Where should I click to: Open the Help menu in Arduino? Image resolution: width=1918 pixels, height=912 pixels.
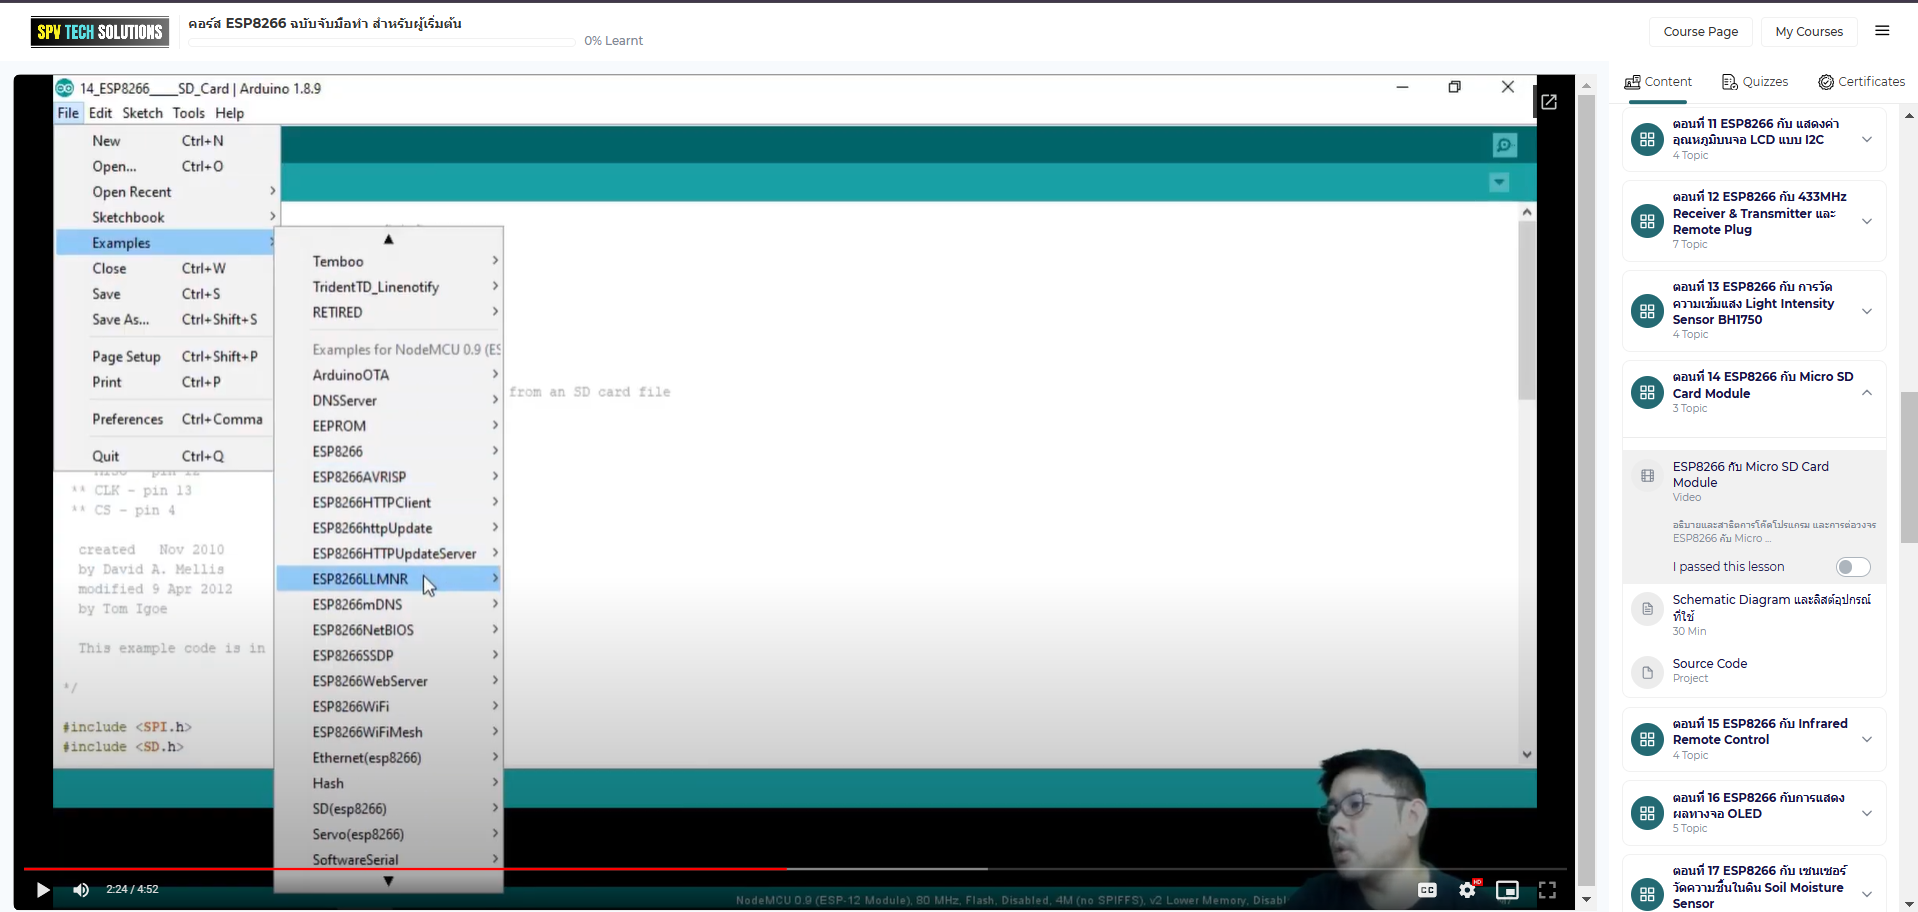pos(229,113)
